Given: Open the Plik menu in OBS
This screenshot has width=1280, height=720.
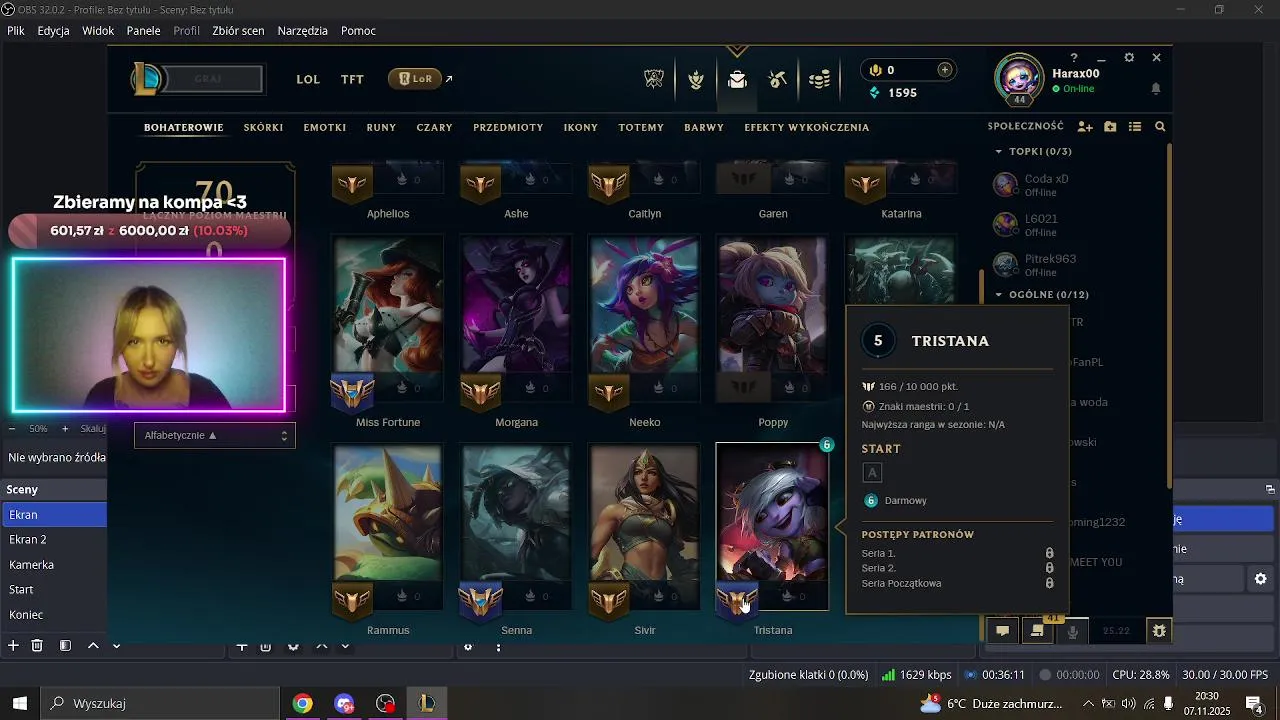Looking at the screenshot, I should pos(16,31).
